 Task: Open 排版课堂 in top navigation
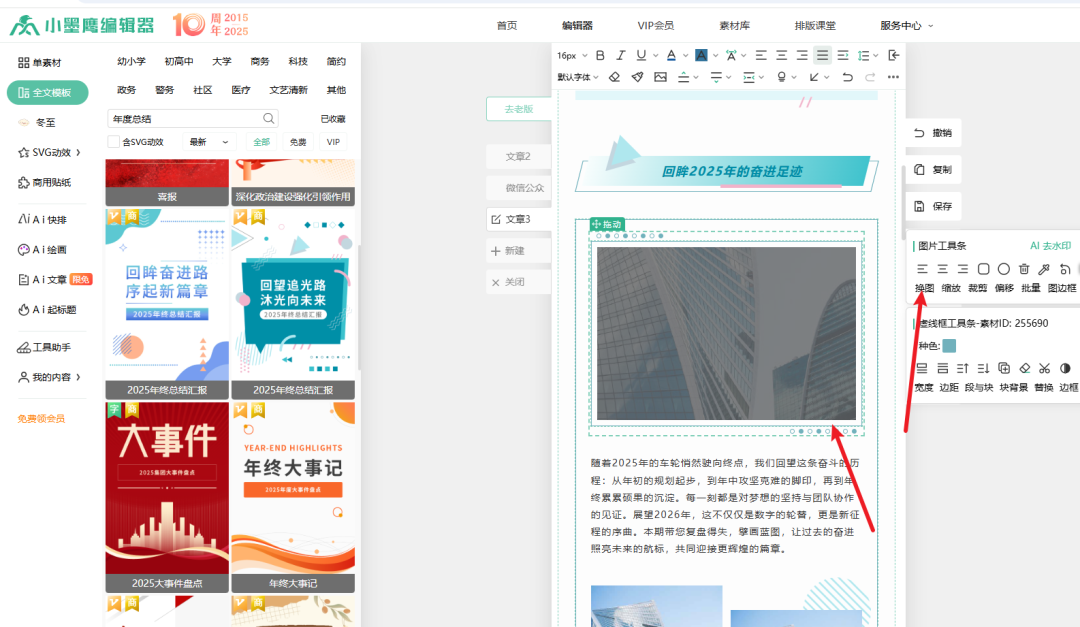[x=815, y=25]
